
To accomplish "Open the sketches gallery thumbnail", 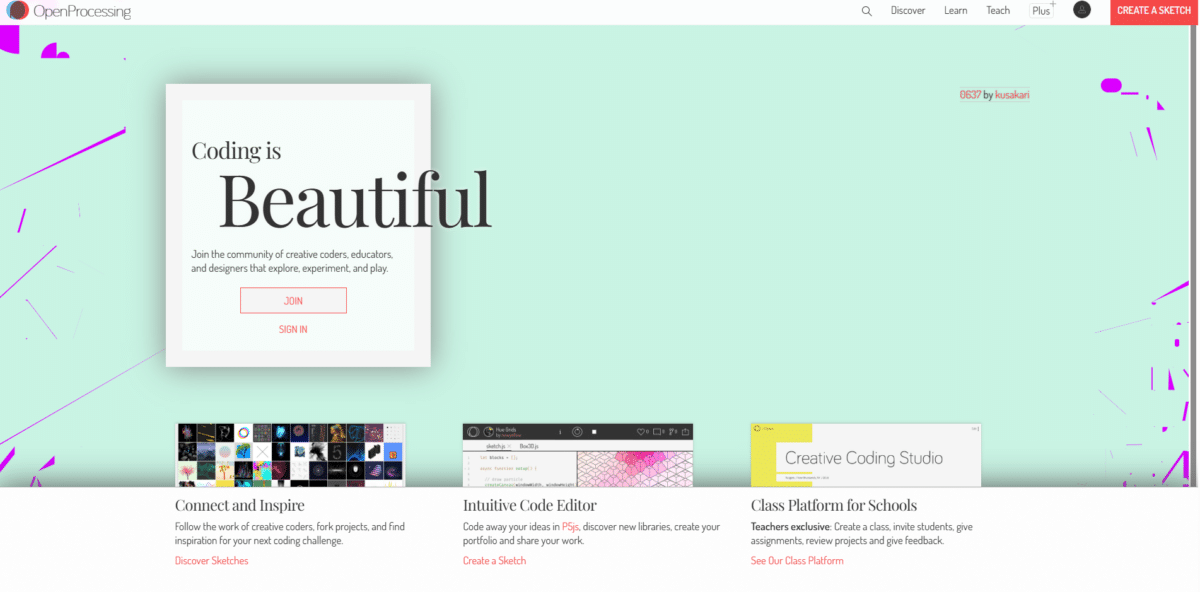I will [x=290, y=455].
